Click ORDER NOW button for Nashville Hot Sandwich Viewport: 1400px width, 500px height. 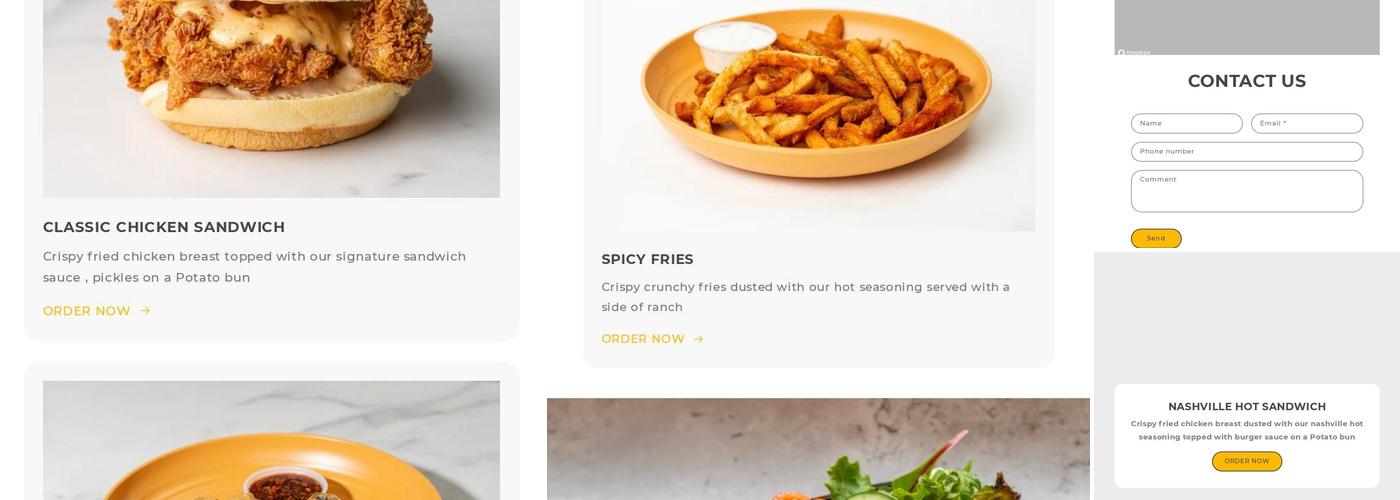(1246, 461)
